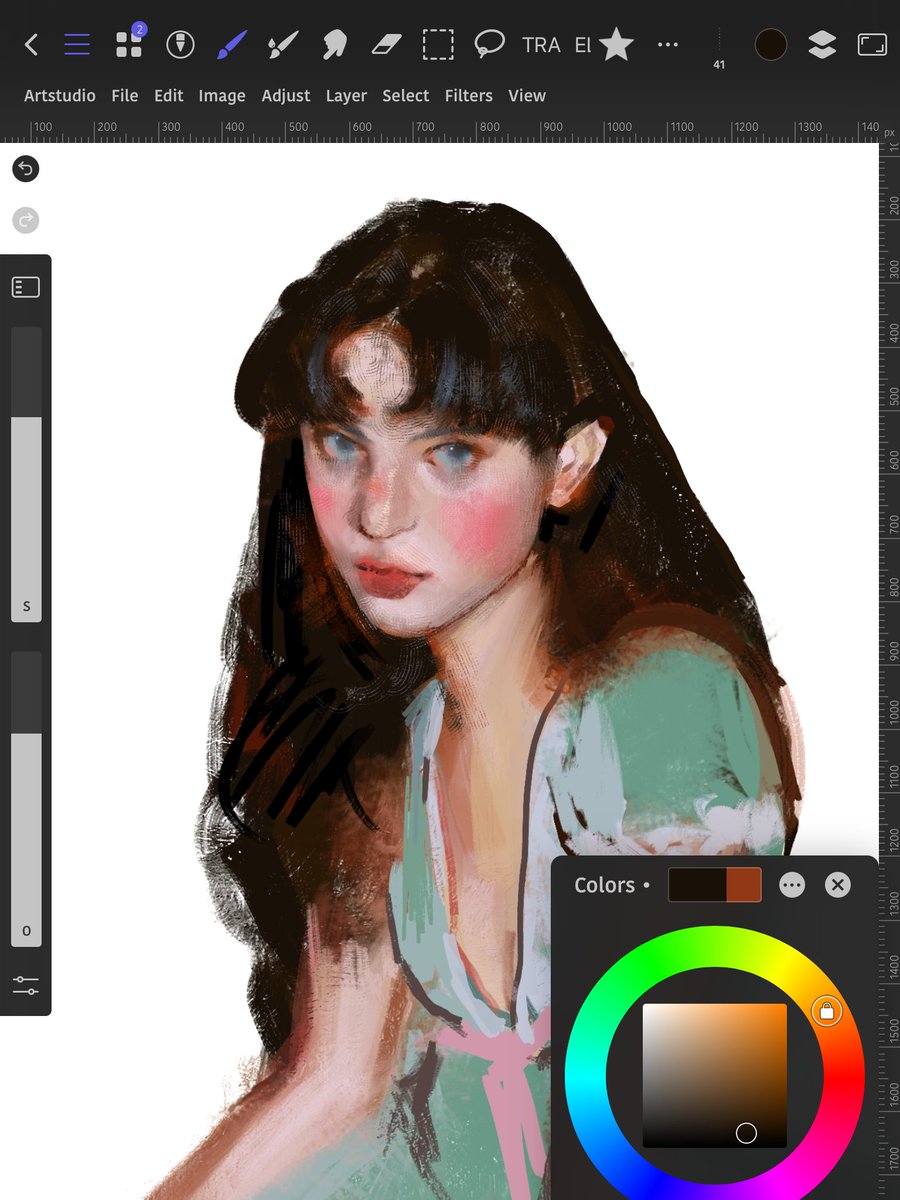Image resolution: width=900 pixels, height=1200 pixels.
Task: Open the main hamburger menu
Action: (77, 44)
